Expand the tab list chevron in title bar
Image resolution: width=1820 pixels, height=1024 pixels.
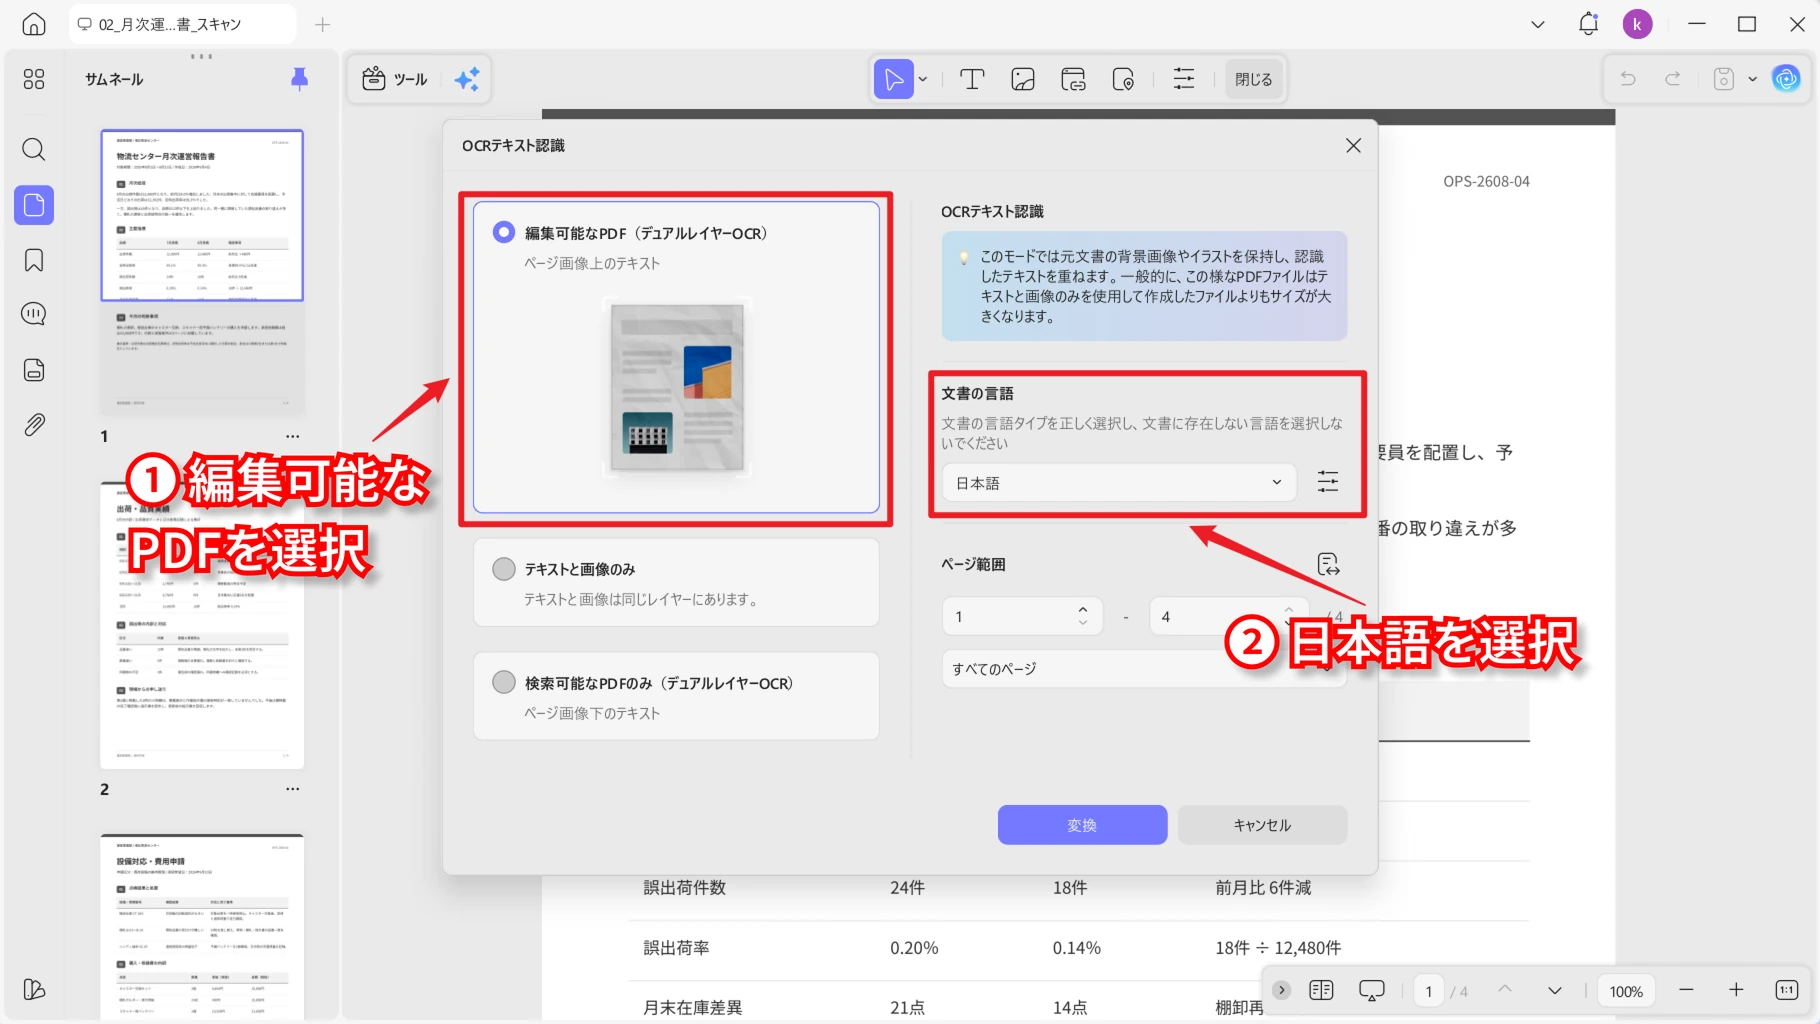(x=1538, y=24)
